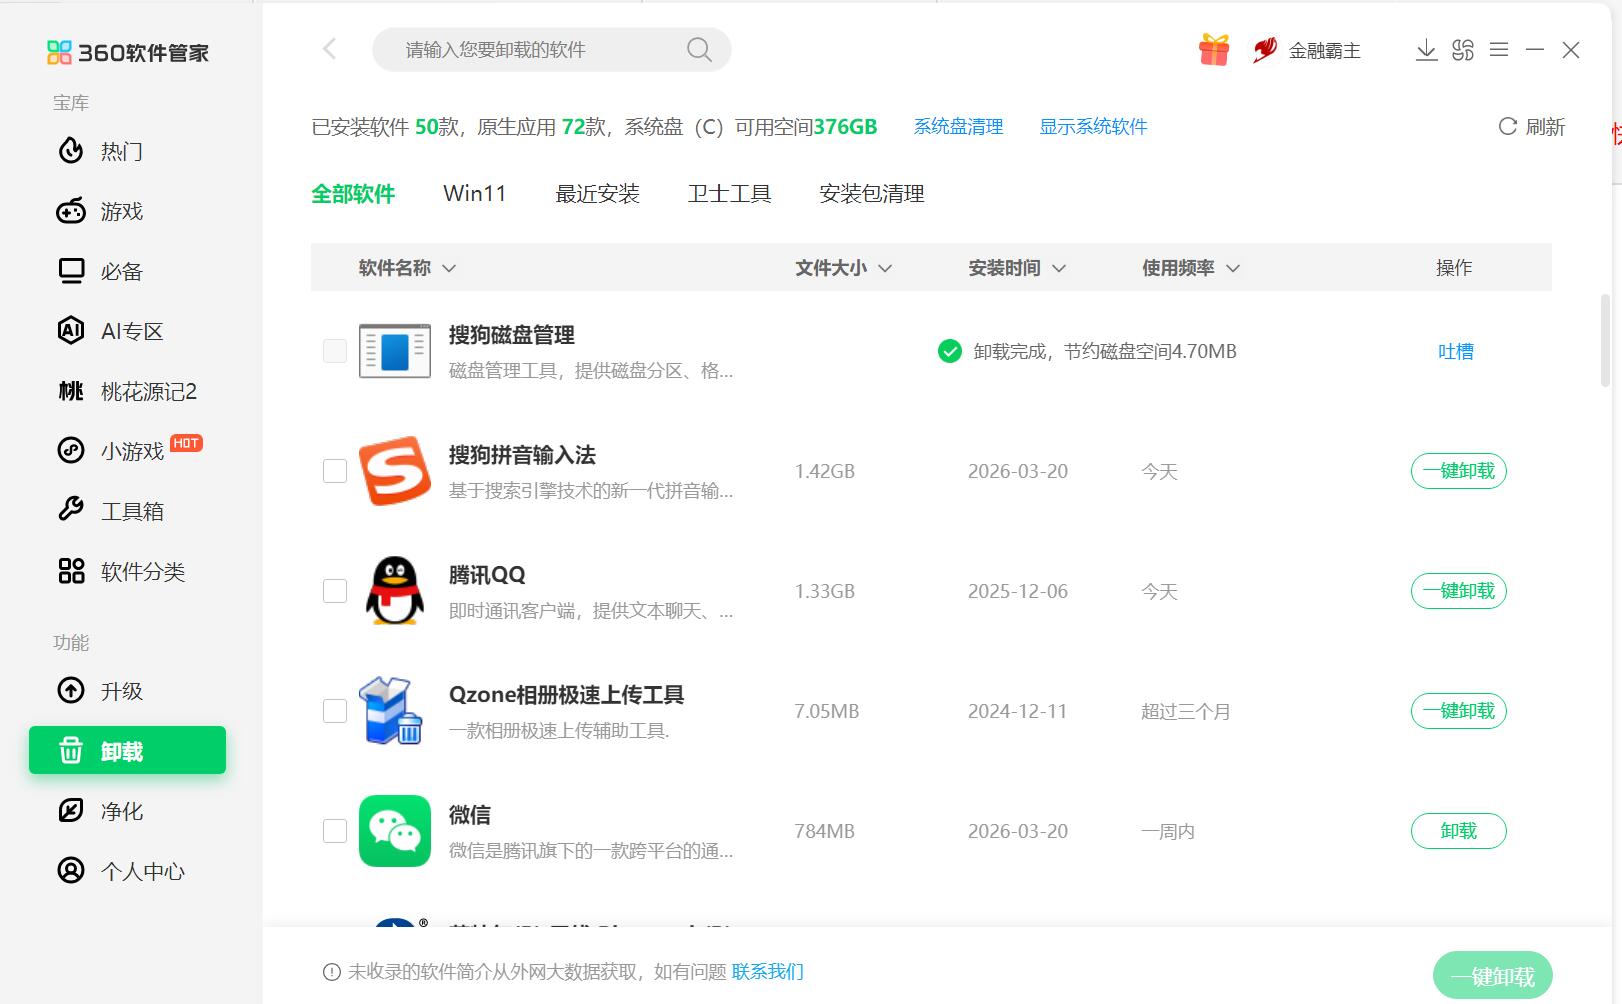Click 一键卸载 for 腾讯QQ

pos(1459,591)
